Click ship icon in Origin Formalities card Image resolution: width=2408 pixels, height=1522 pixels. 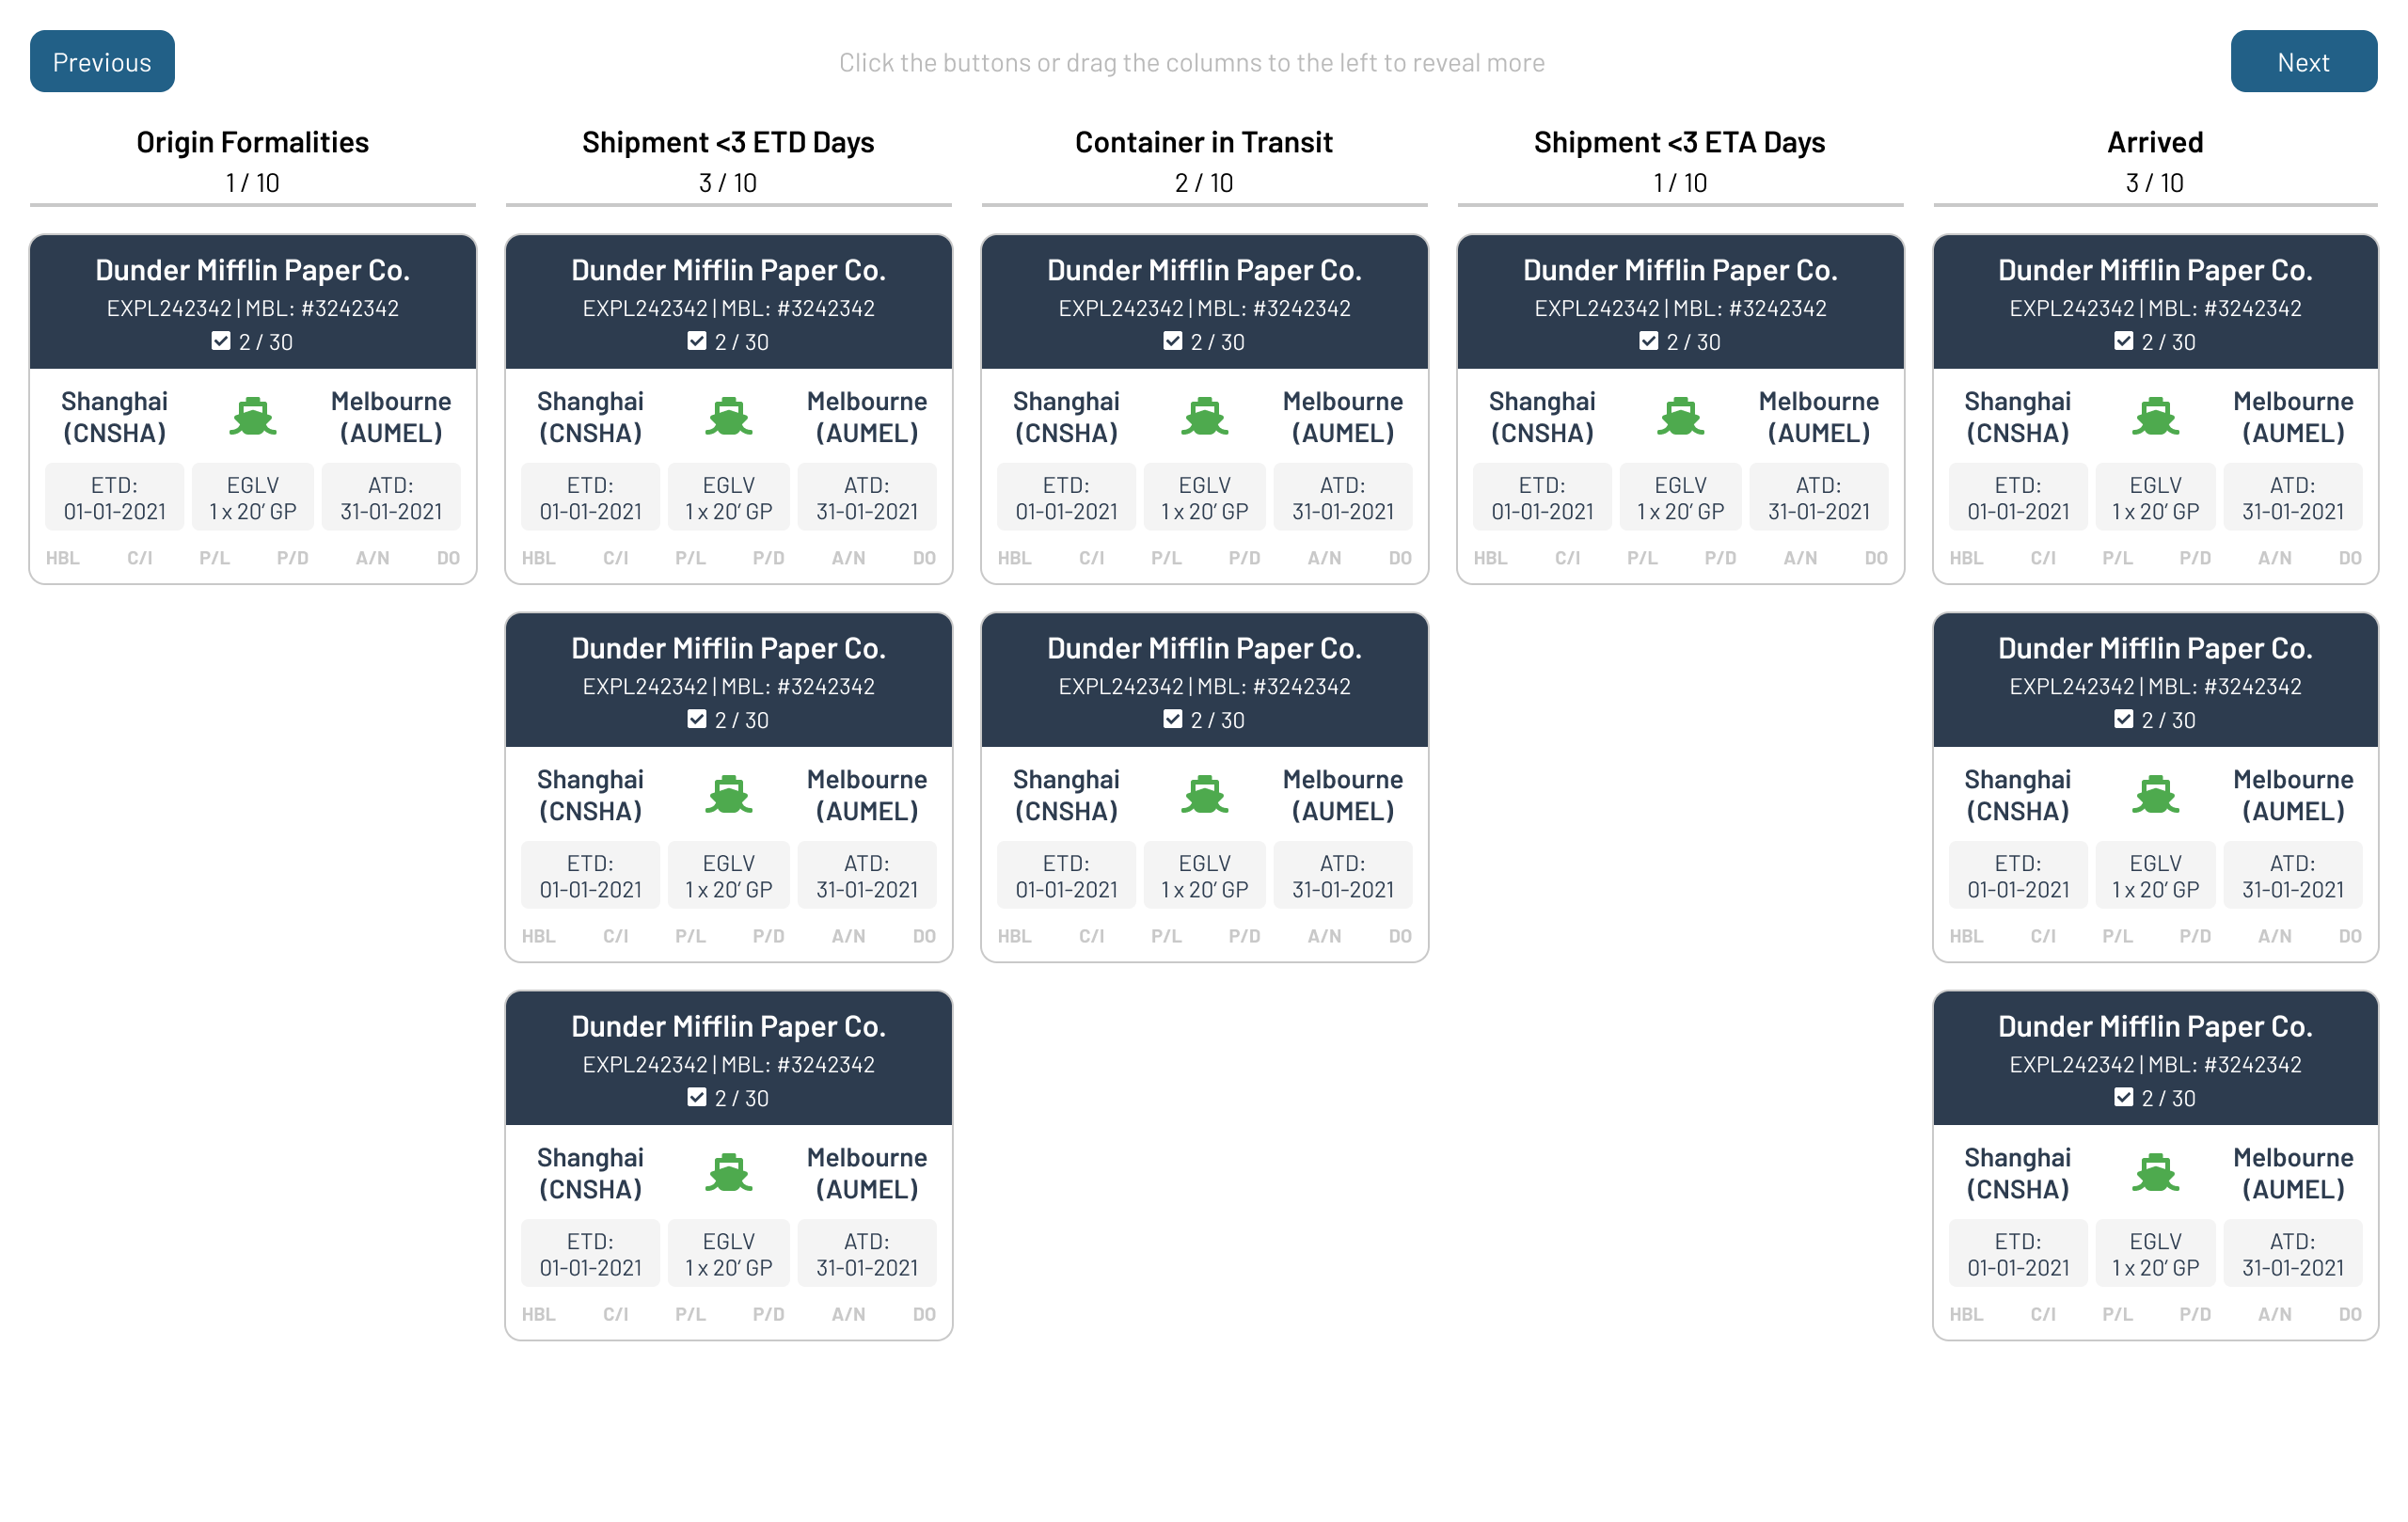pos(253,417)
